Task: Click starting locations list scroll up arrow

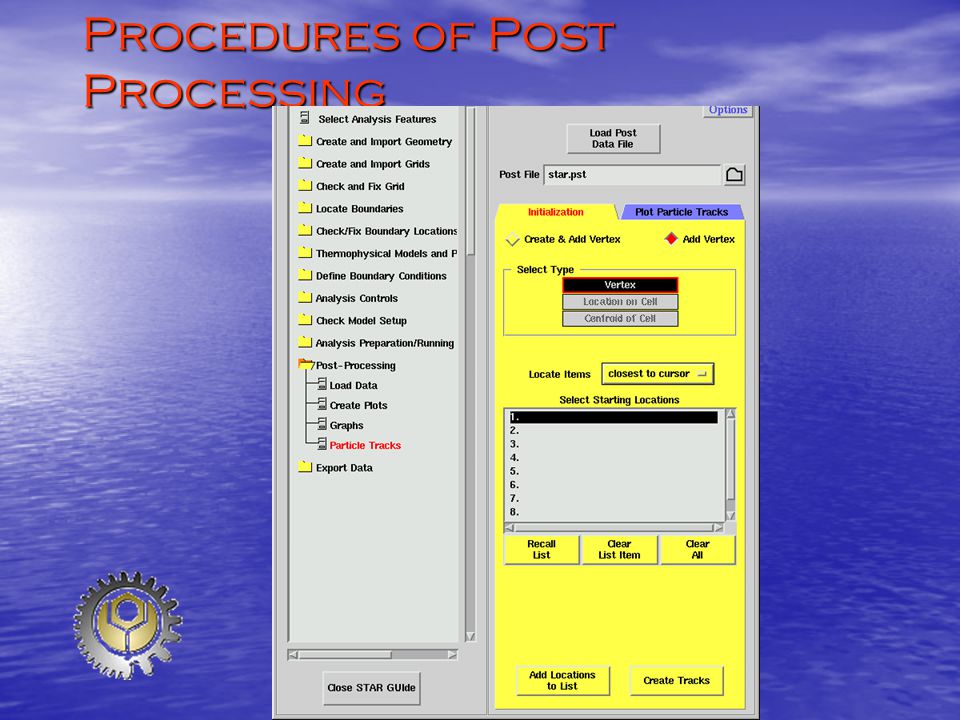Action: point(730,414)
